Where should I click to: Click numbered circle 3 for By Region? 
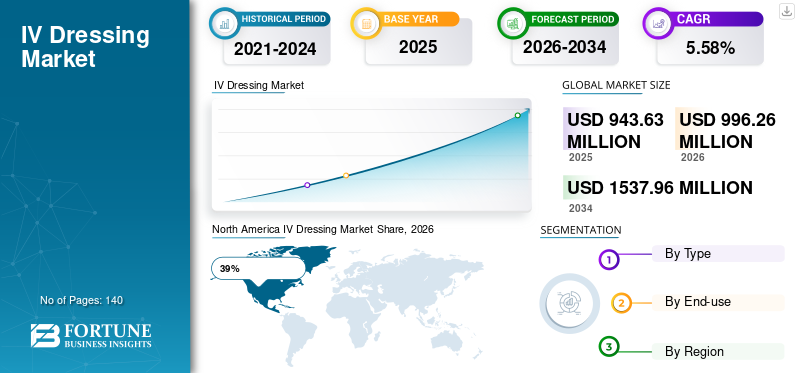click(608, 347)
